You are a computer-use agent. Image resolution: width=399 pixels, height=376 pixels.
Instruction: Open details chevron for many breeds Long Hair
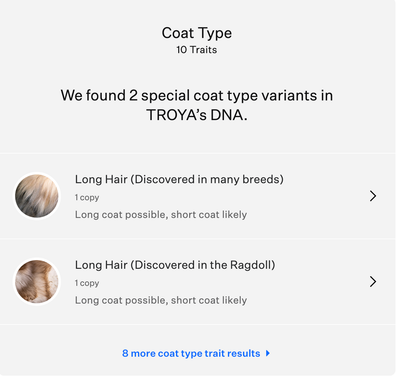[373, 196]
